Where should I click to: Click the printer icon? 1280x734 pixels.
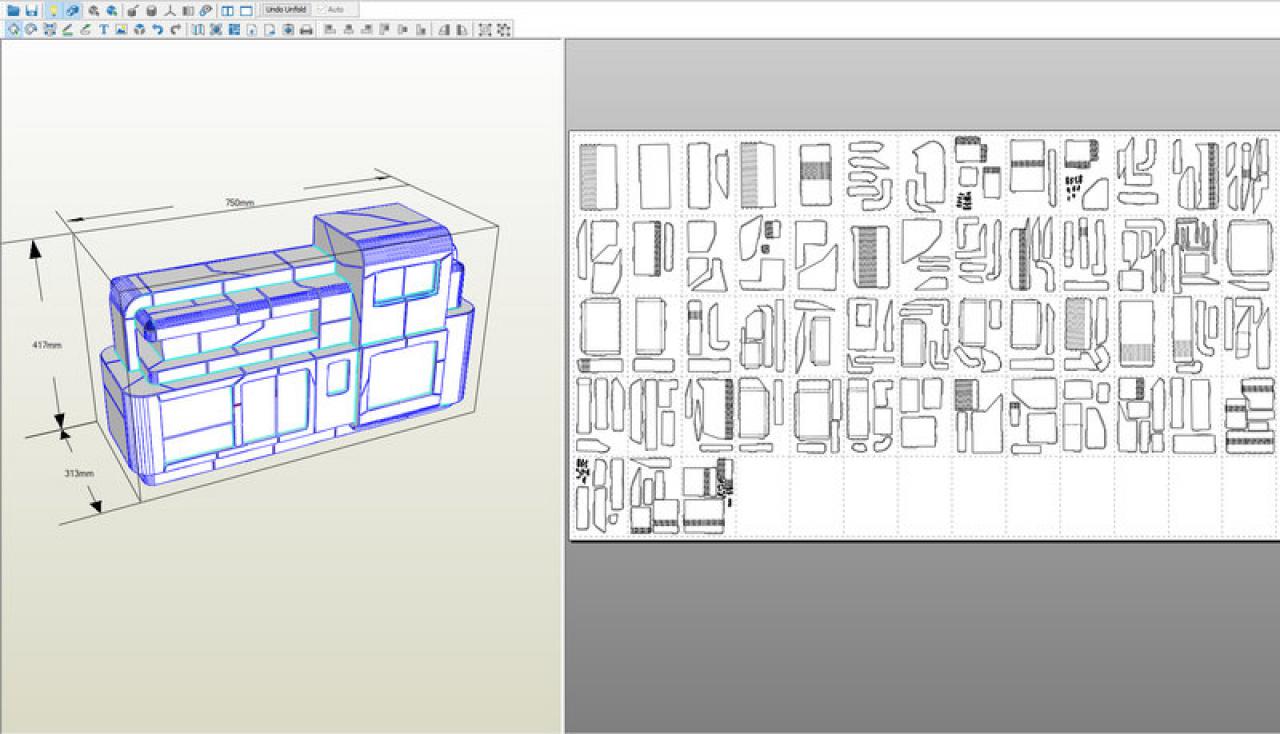(306, 29)
